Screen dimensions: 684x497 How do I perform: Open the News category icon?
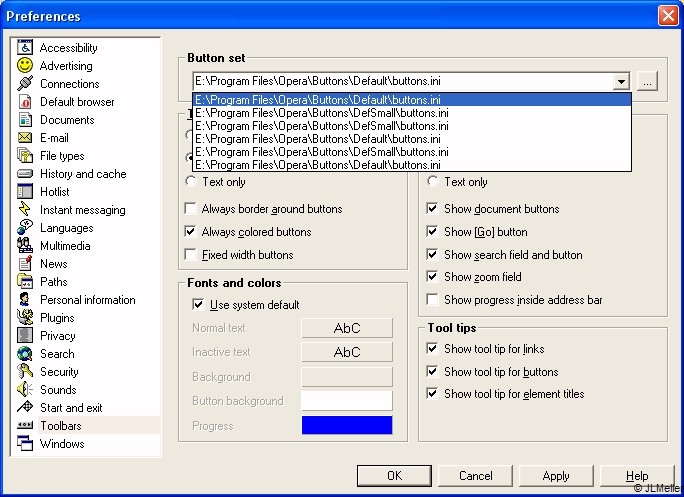click(25, 263)
